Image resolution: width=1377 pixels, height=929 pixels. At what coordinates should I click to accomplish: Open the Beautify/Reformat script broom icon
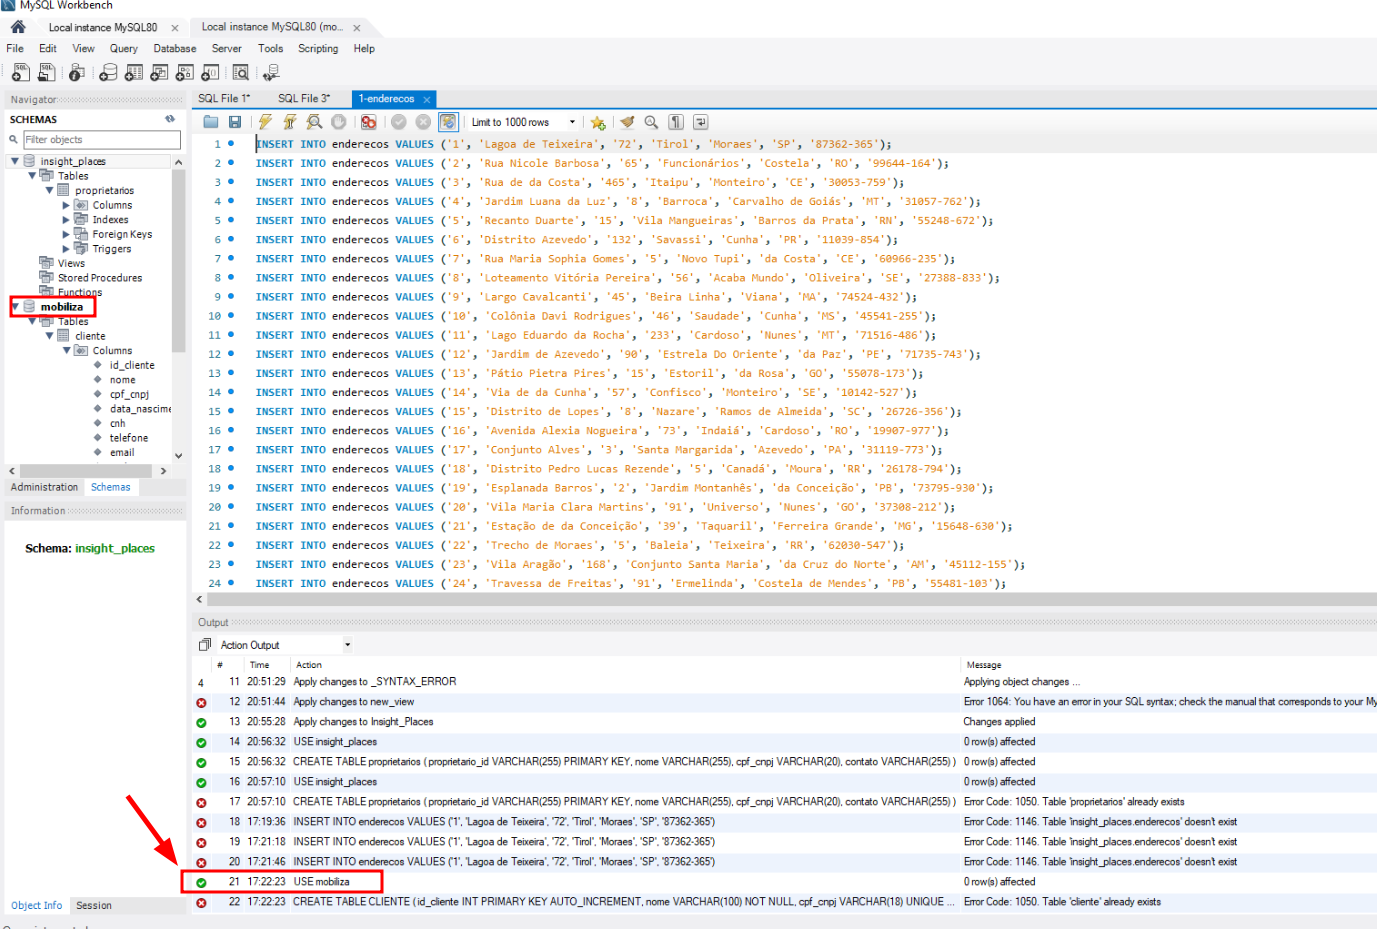point(629,121)
